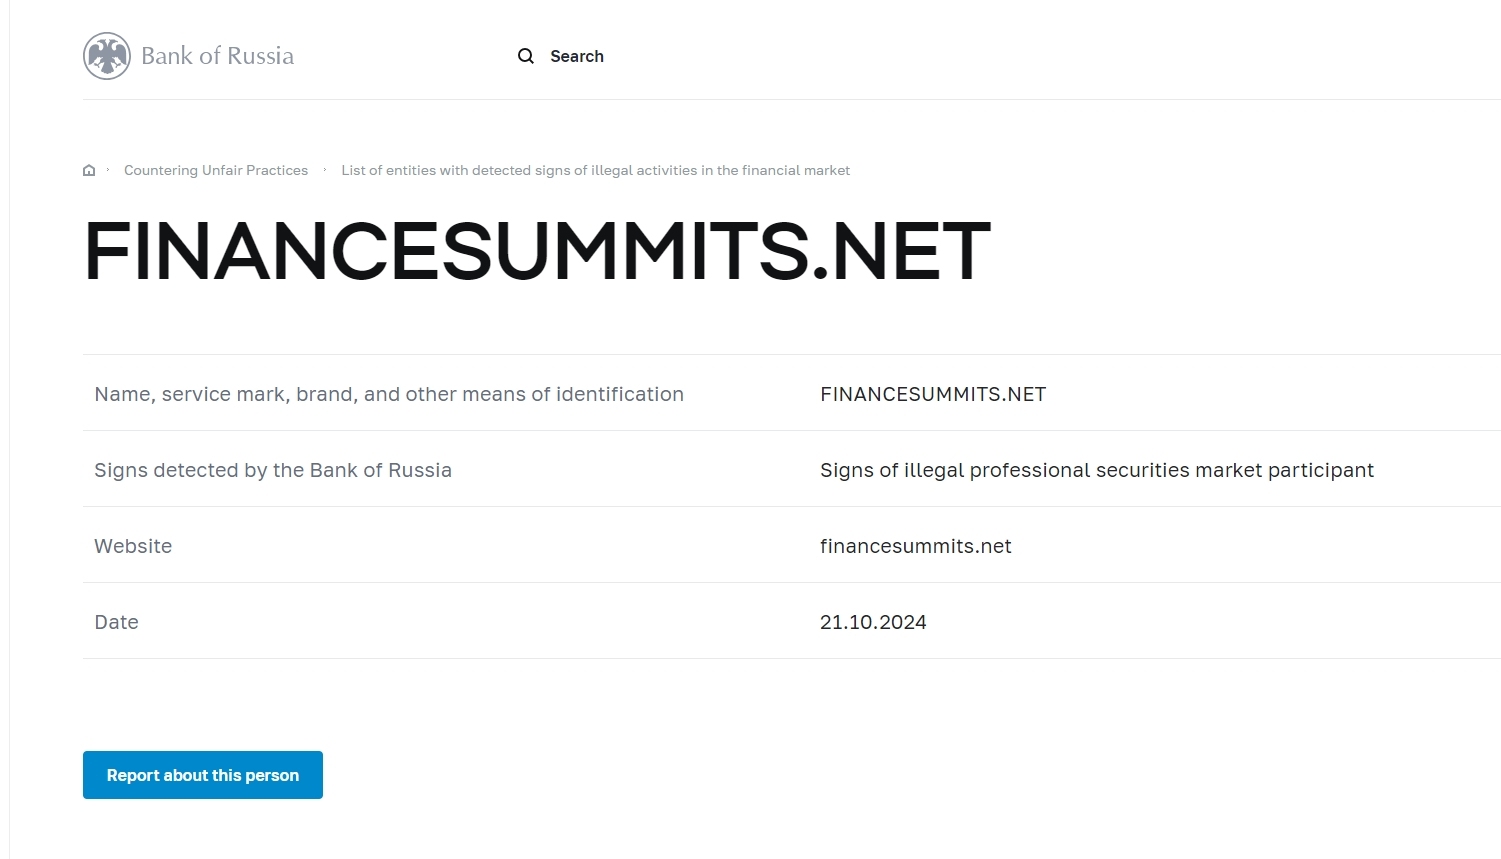Click Signs detected by the Bank of Russia label
Screen dimensions: 1501x859
pyautogui.click(x=273, y=470)
